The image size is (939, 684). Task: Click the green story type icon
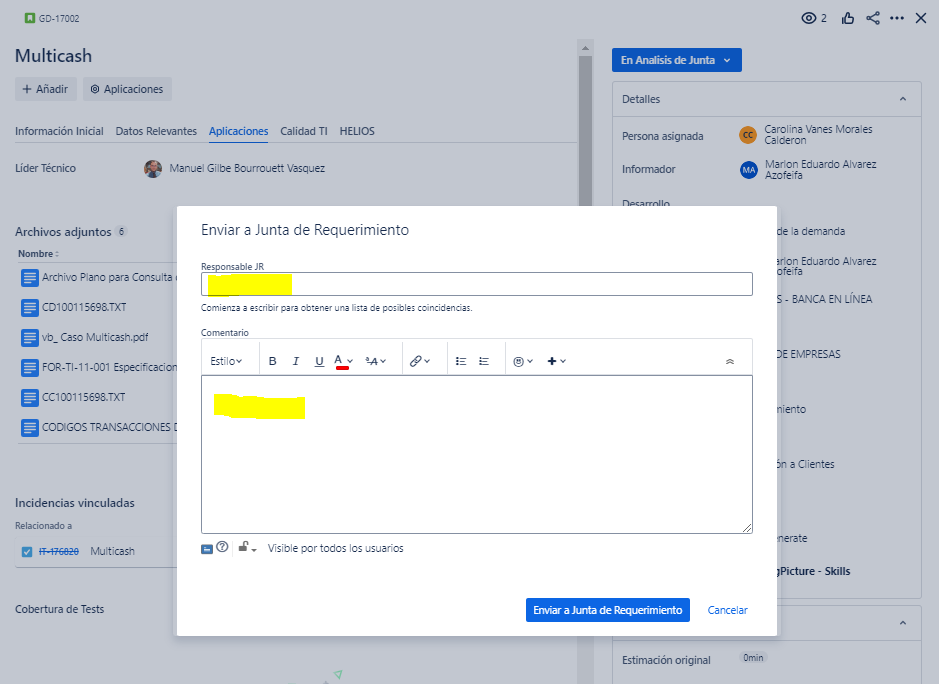[29, 18]
